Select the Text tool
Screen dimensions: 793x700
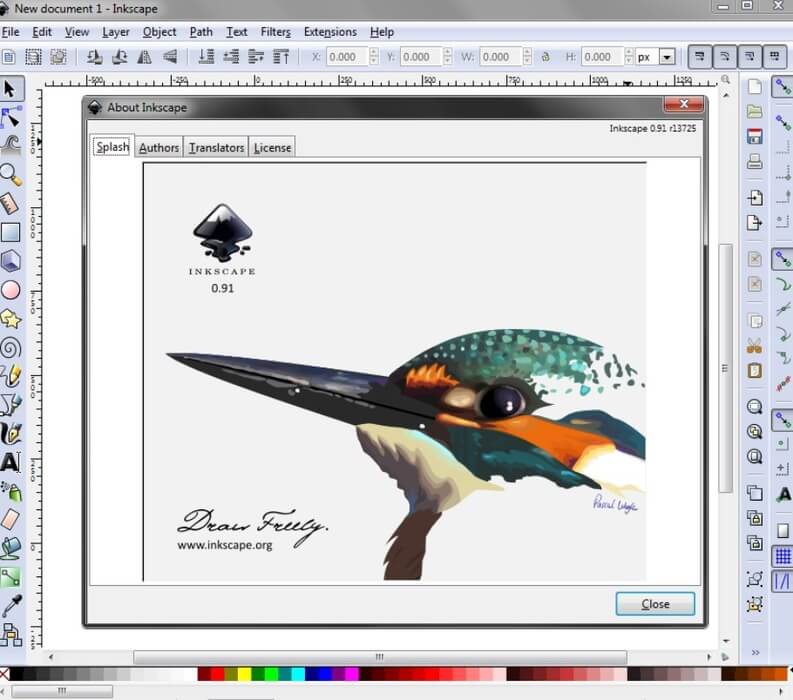pyautogui.click(x=10, y=462)
